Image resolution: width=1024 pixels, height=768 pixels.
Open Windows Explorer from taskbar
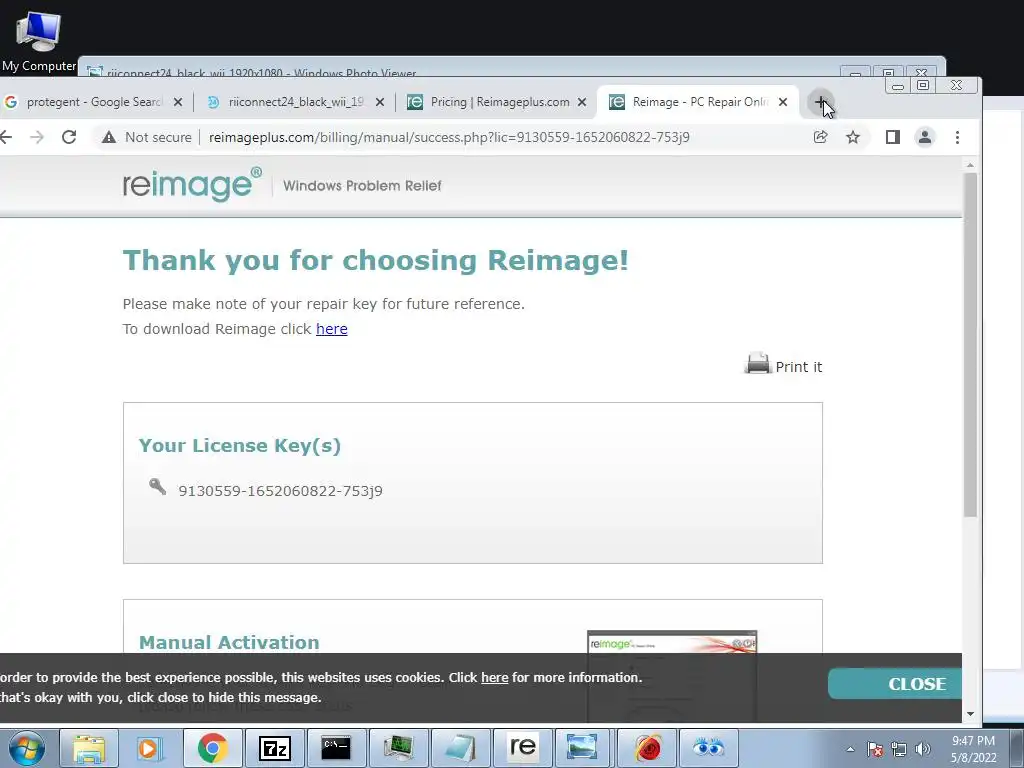89,748
